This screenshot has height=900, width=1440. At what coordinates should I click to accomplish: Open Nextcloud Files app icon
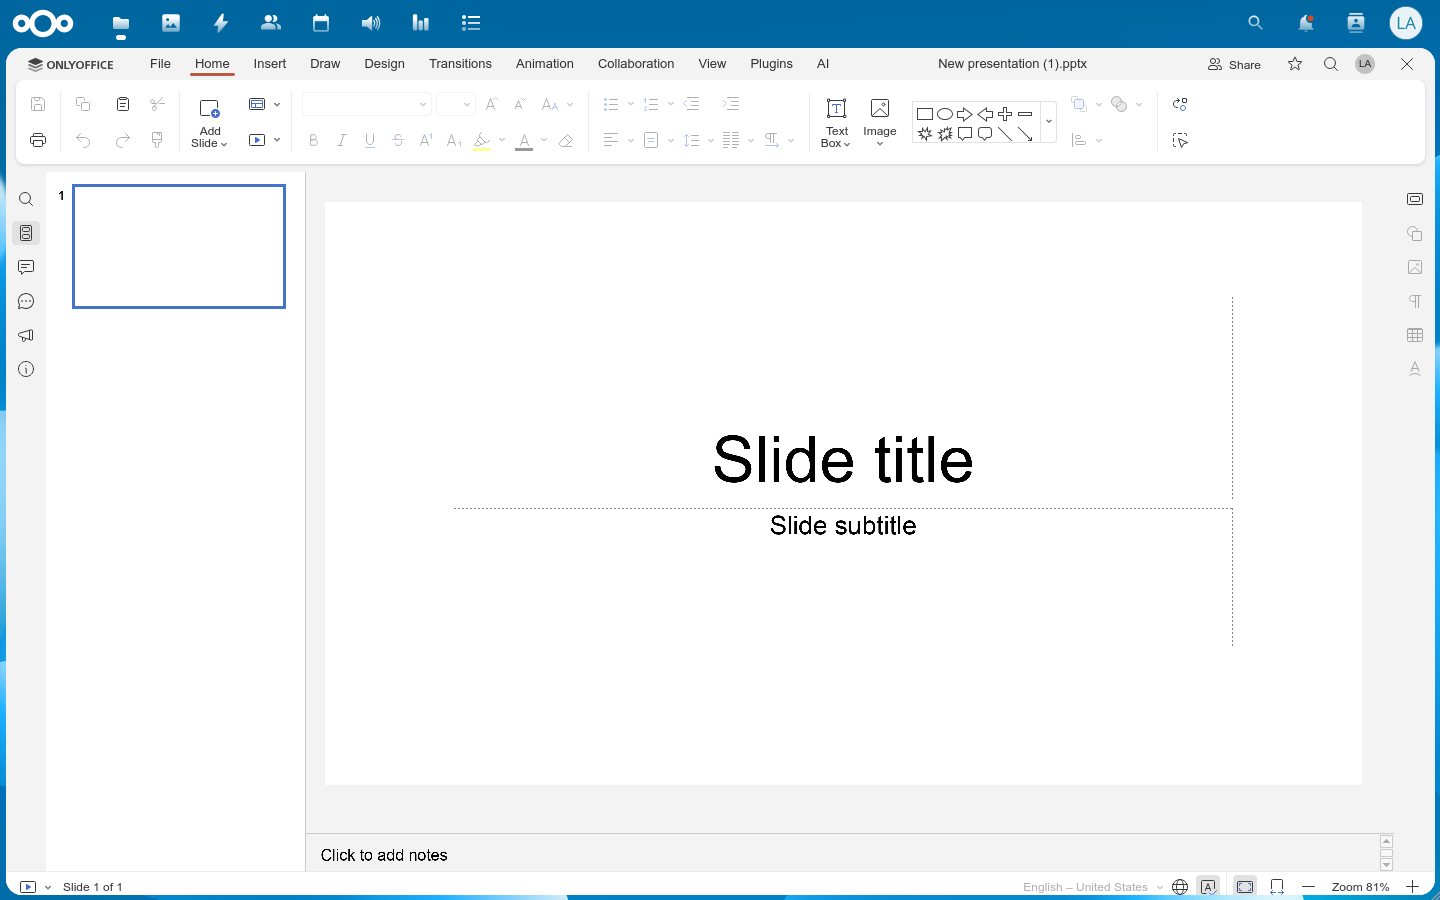pyautogui.click(x=121, y=23)
